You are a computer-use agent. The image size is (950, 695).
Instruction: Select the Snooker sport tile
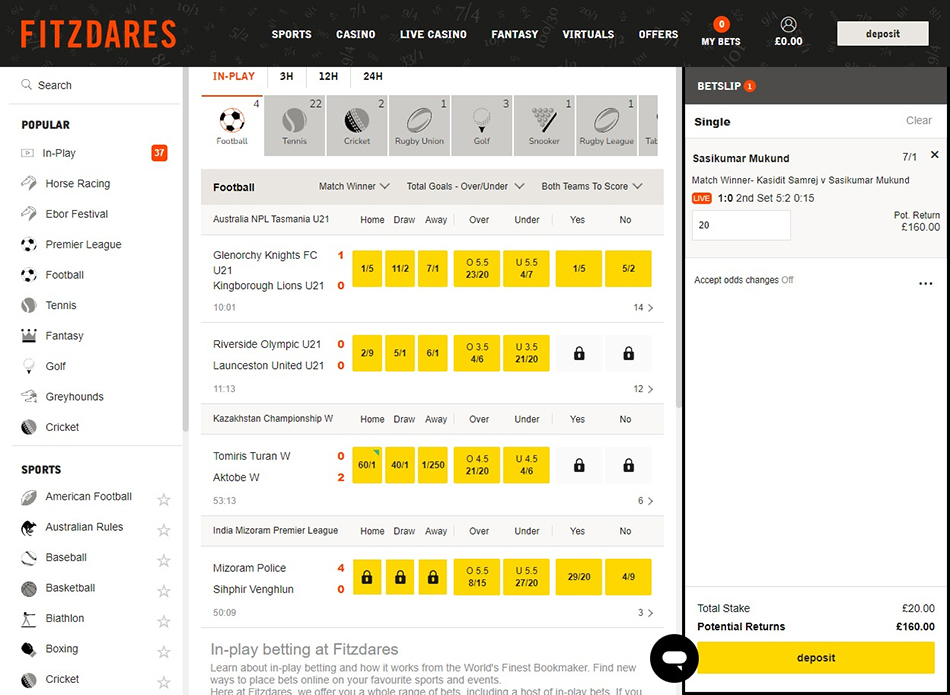click(x=544, y=125)
